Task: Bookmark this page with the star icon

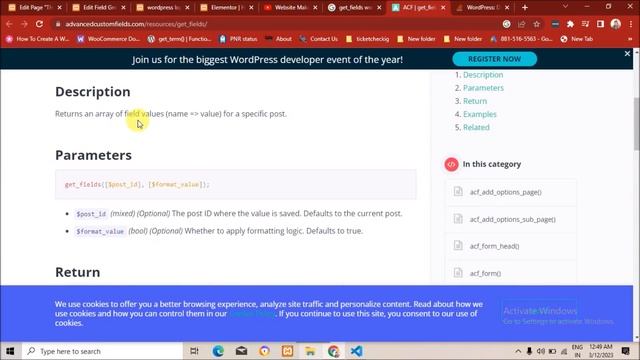Action: (536, 24)
